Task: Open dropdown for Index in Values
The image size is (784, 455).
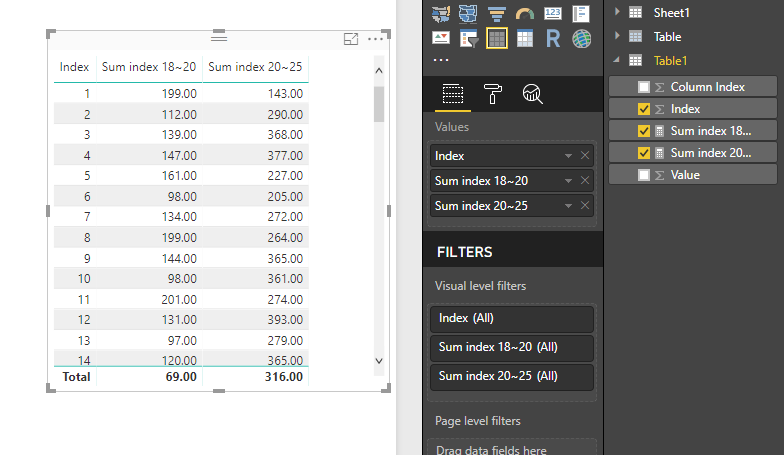Action: point(568,156)
